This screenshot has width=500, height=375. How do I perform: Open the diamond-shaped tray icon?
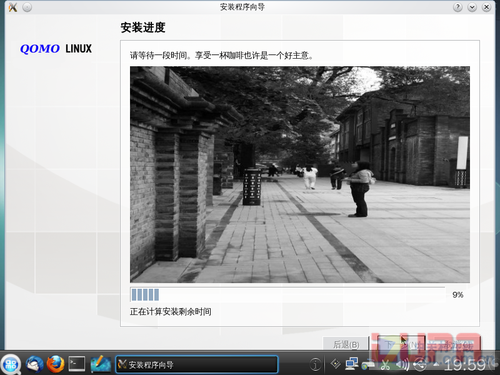(335, 364)
